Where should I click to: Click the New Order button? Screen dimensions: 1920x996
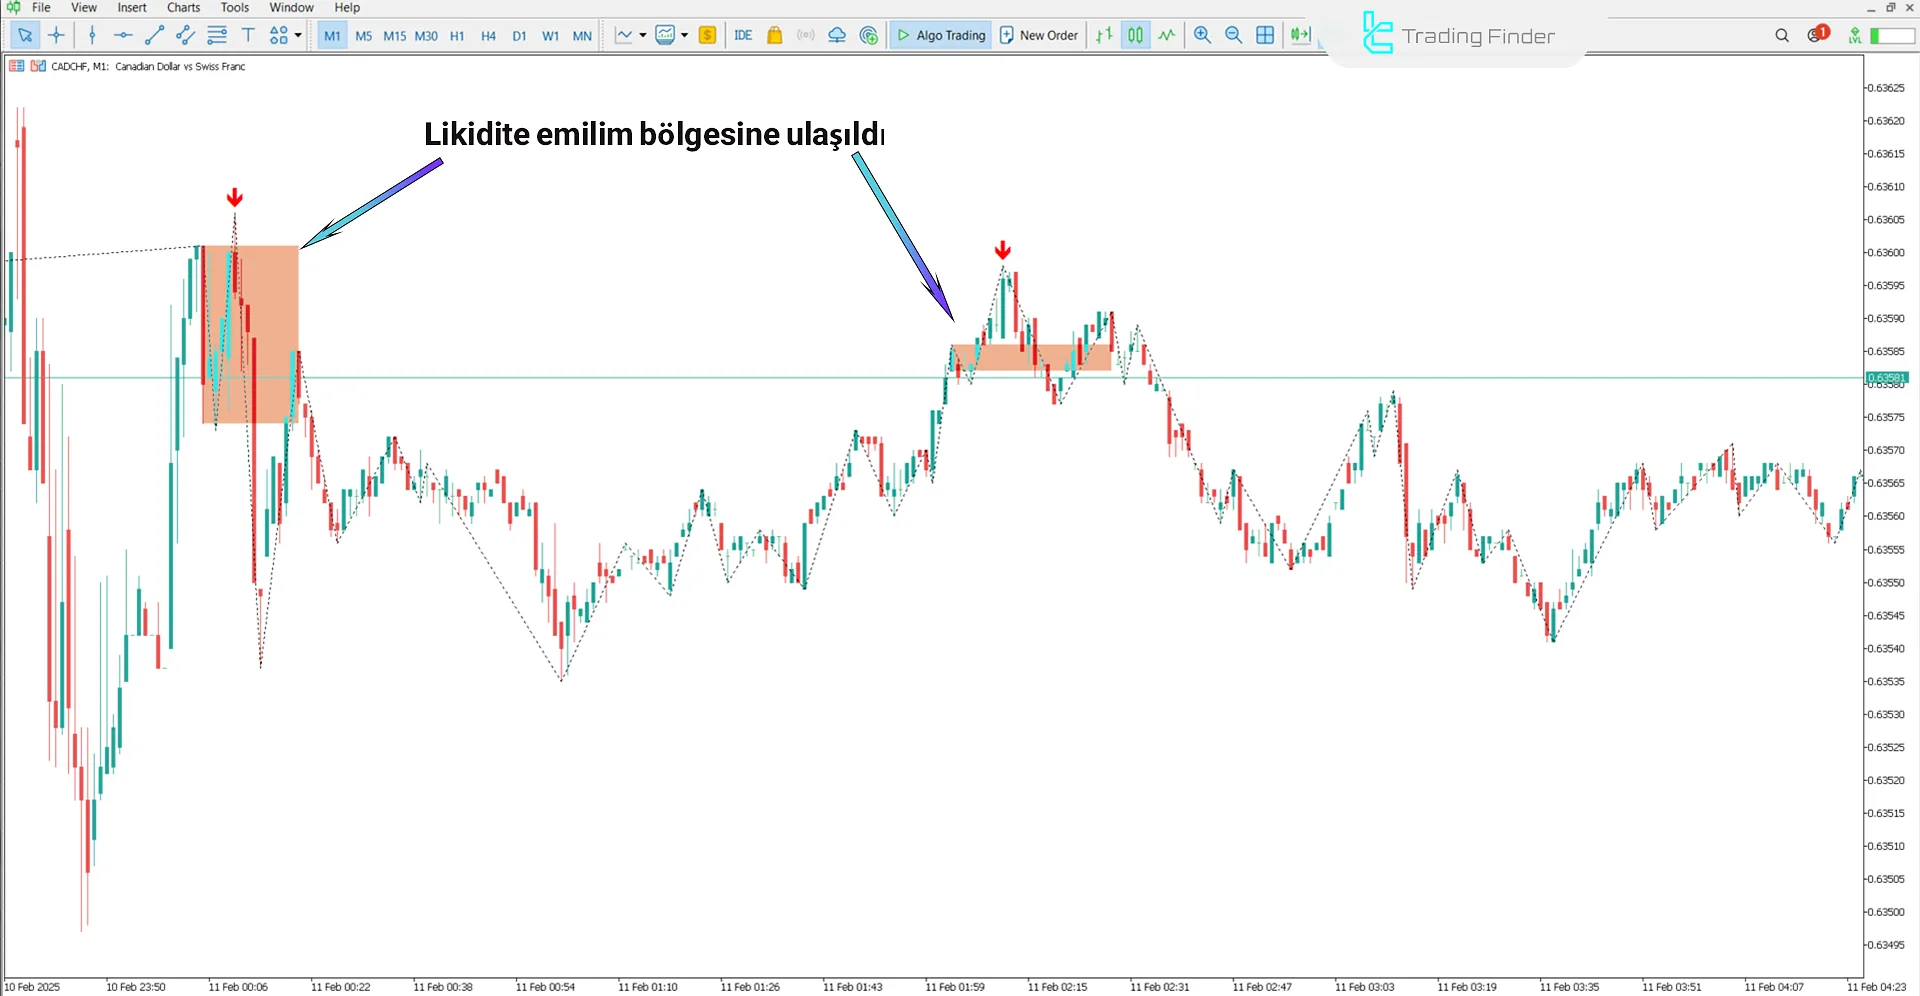coord(1039,35)
